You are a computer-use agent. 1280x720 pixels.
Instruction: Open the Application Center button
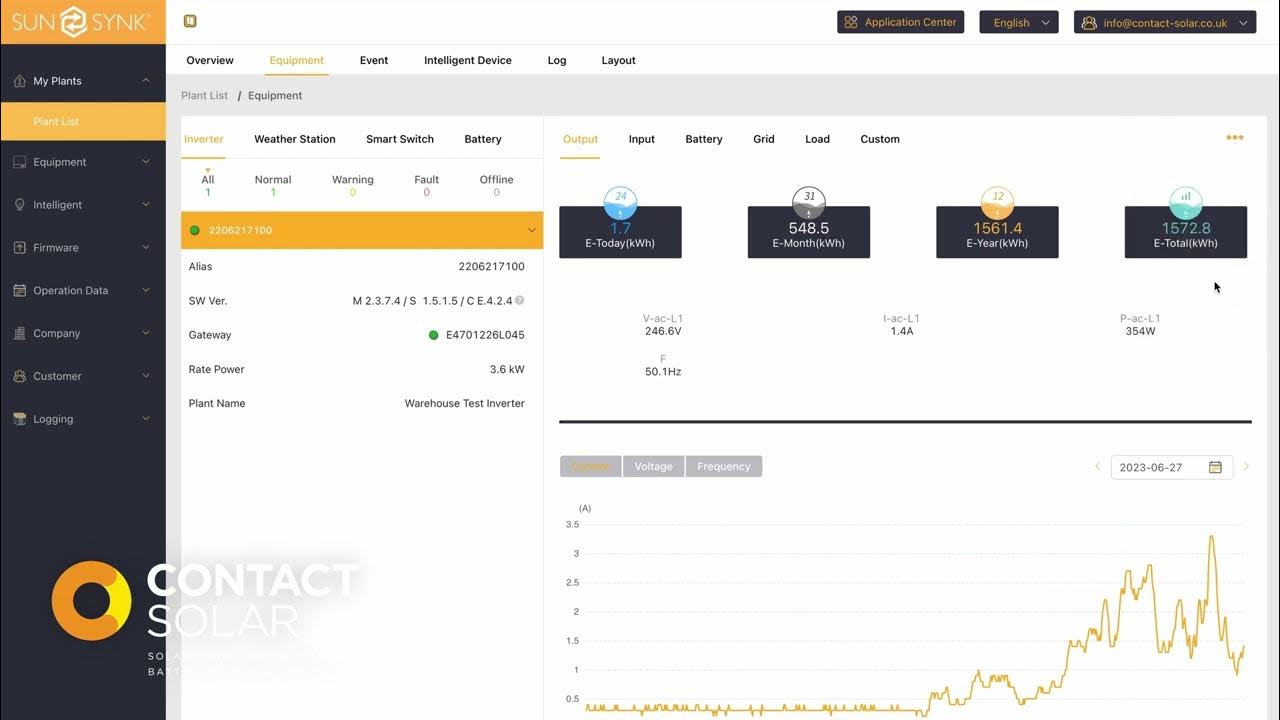900,22
